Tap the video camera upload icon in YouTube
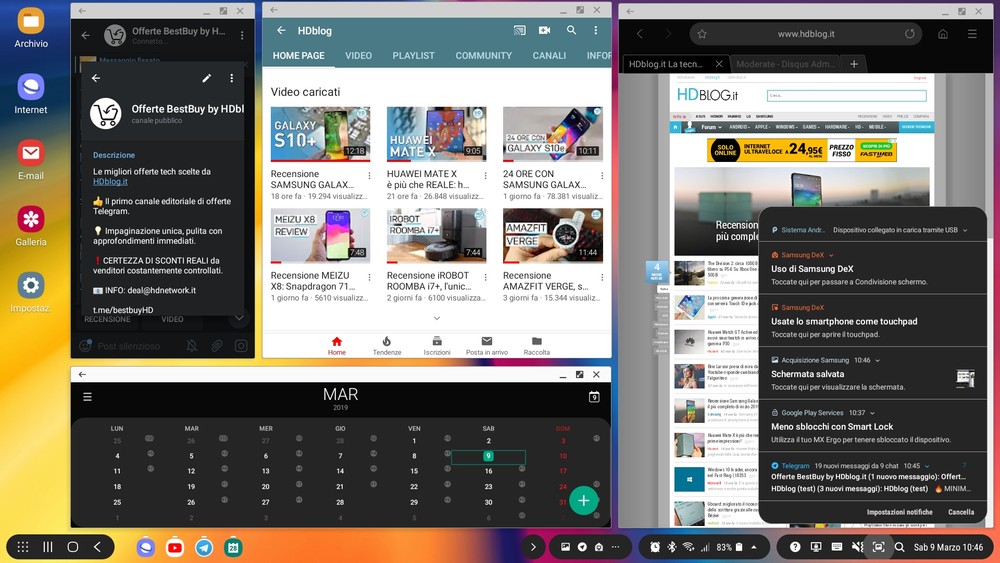This screenshot has height=563, width=1000. (544, 30)
